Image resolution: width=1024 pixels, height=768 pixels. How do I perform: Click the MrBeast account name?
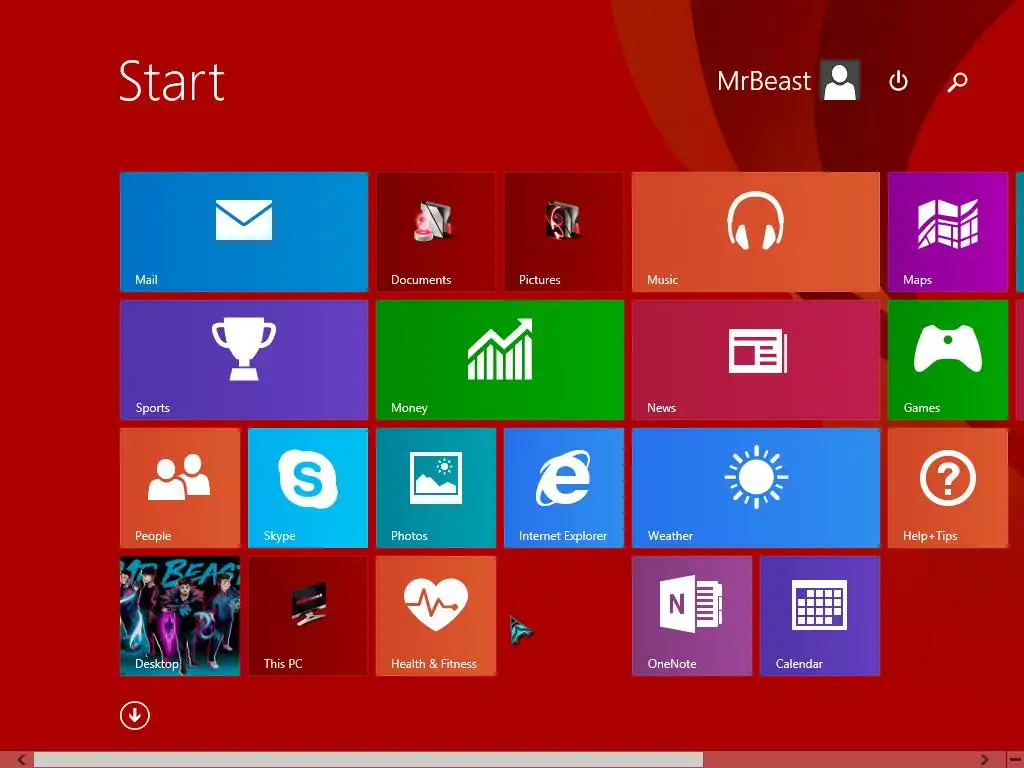click(763, 81)
